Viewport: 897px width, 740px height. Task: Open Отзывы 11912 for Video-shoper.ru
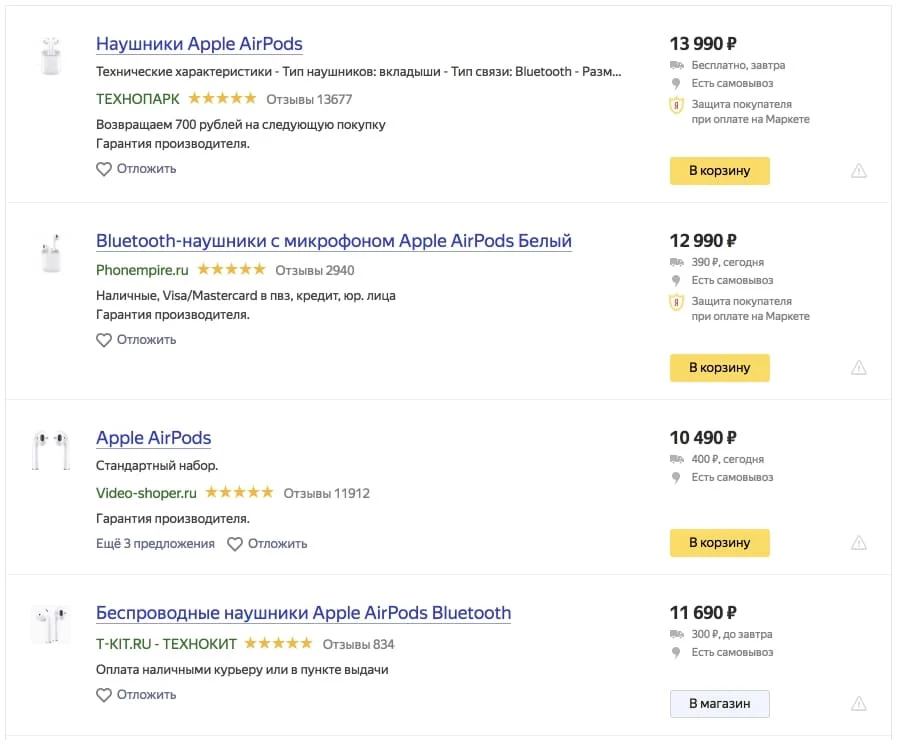tap(327, 493)
